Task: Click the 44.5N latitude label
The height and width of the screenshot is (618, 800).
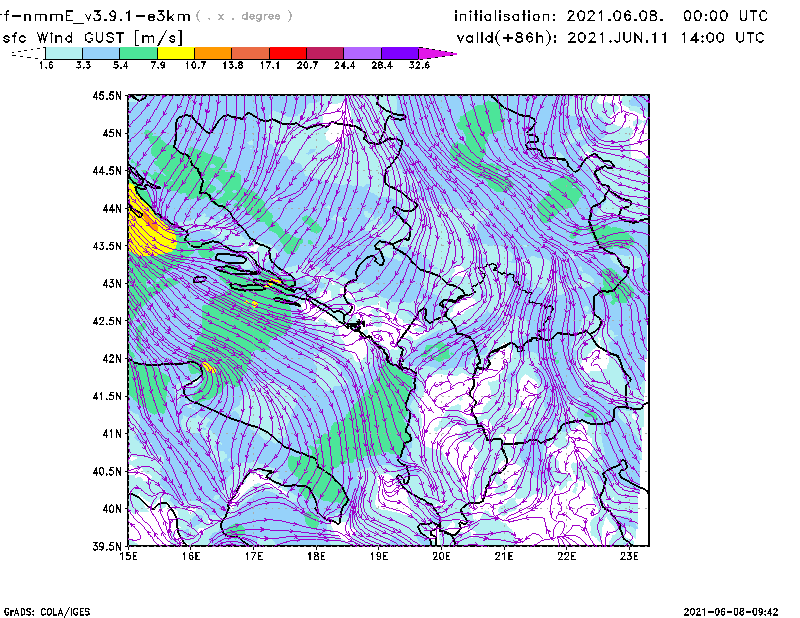Action: tap(107, 170)
